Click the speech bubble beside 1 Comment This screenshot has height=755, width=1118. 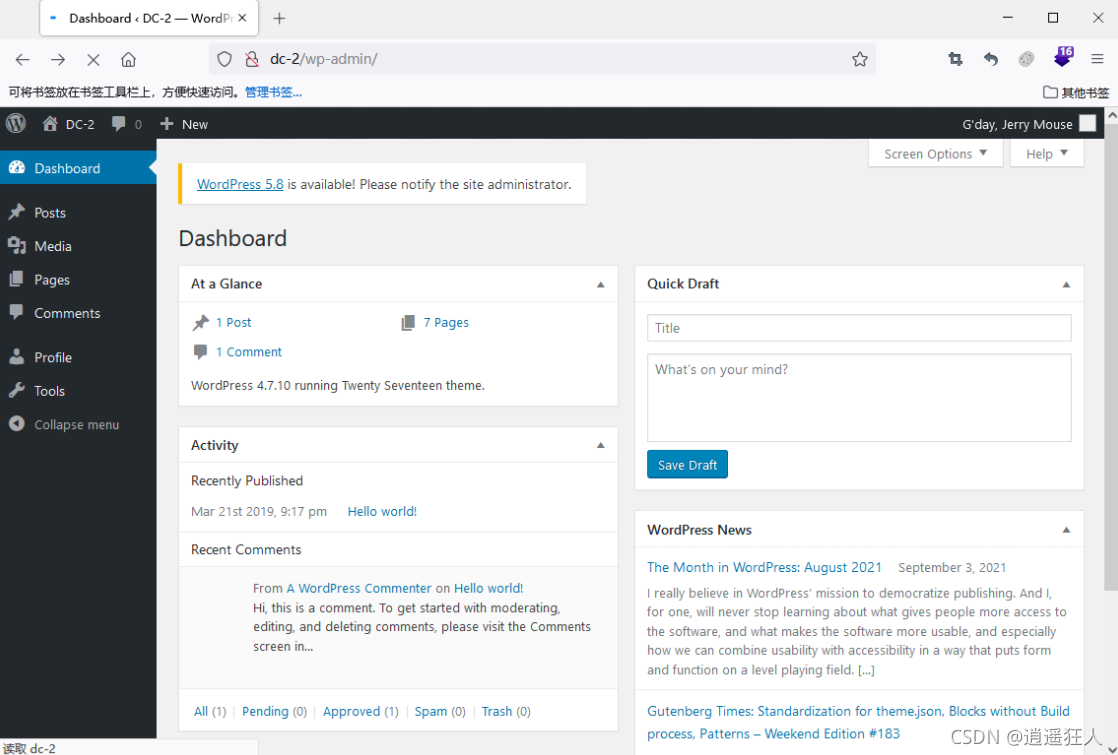coord(200,351)
